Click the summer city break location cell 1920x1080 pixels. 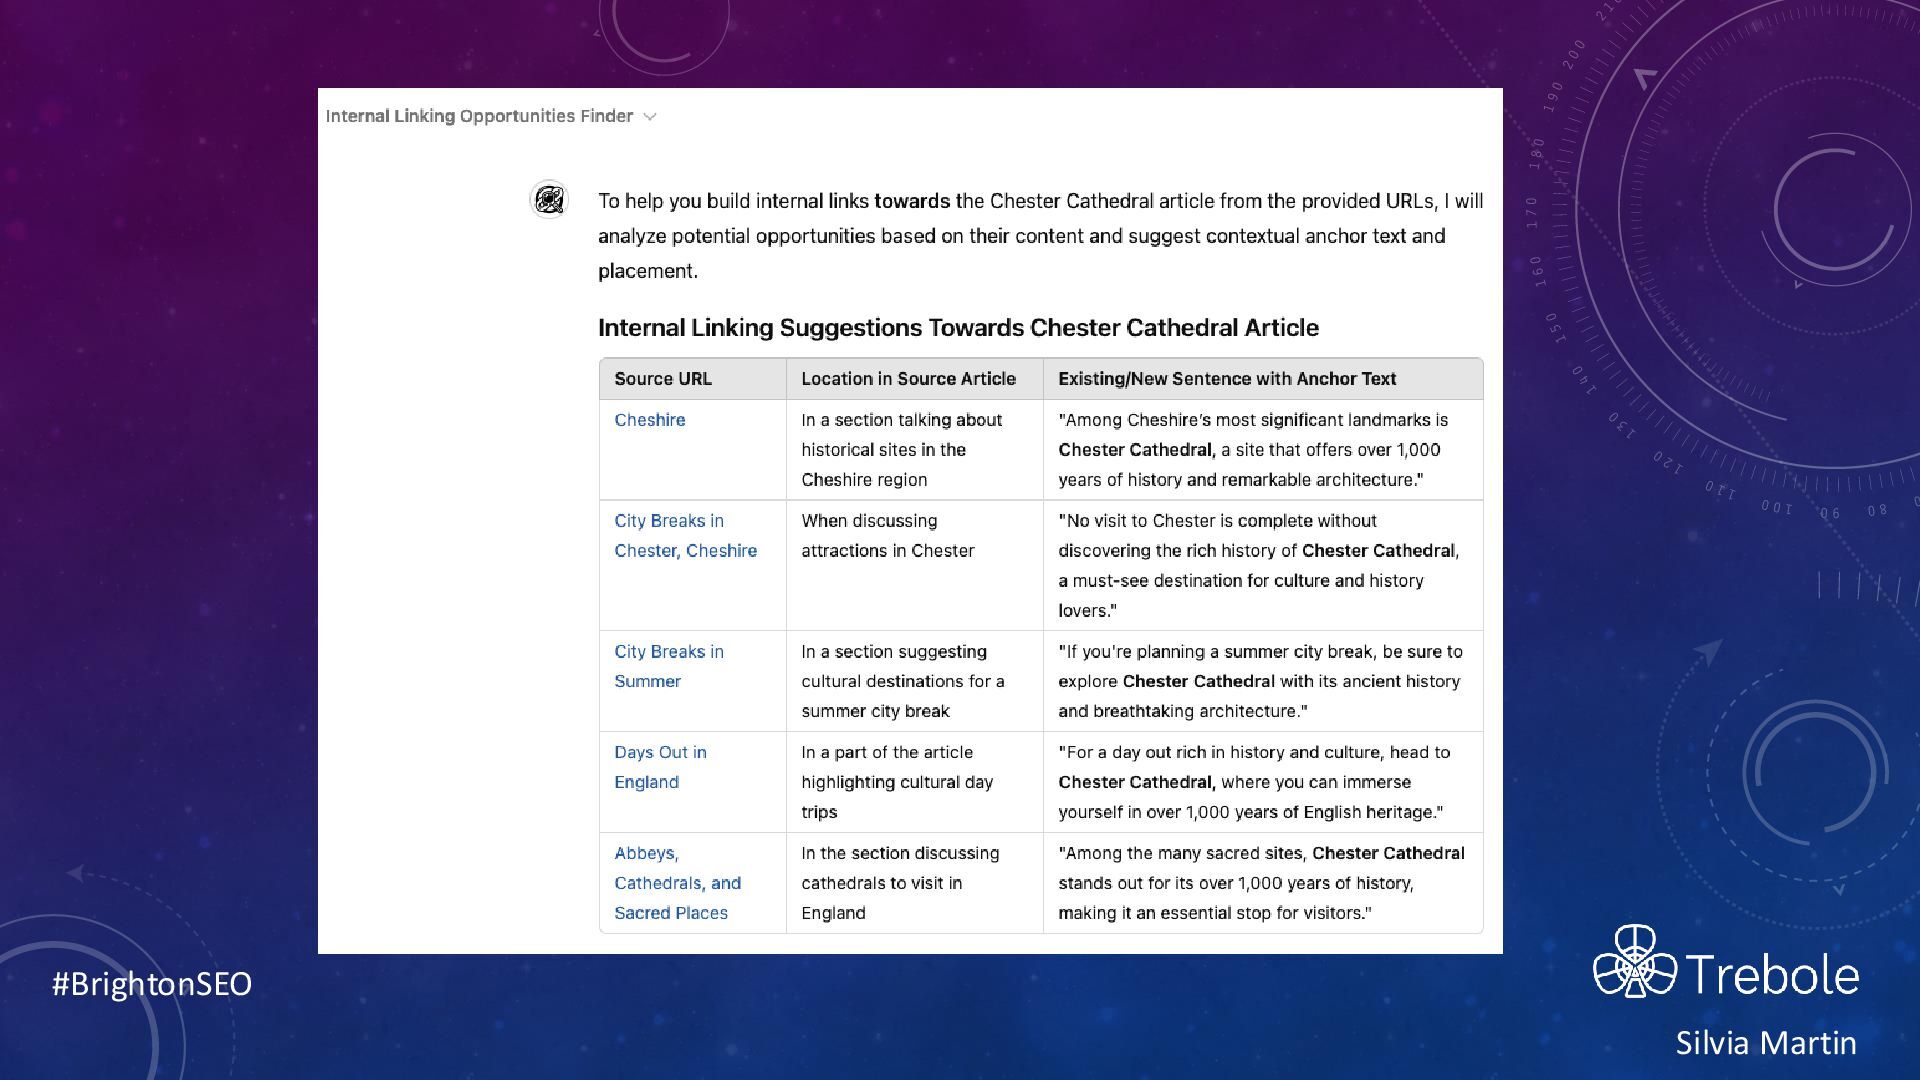[902, 681]
